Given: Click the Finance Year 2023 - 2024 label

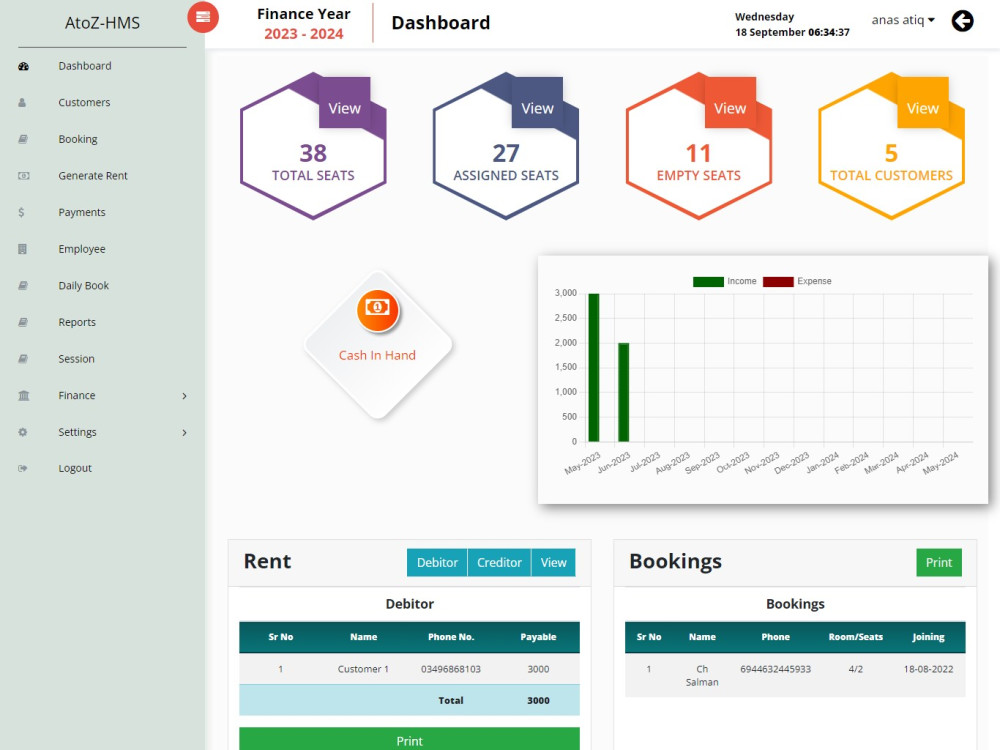Looking at the screenshot, I should point(304,24).
